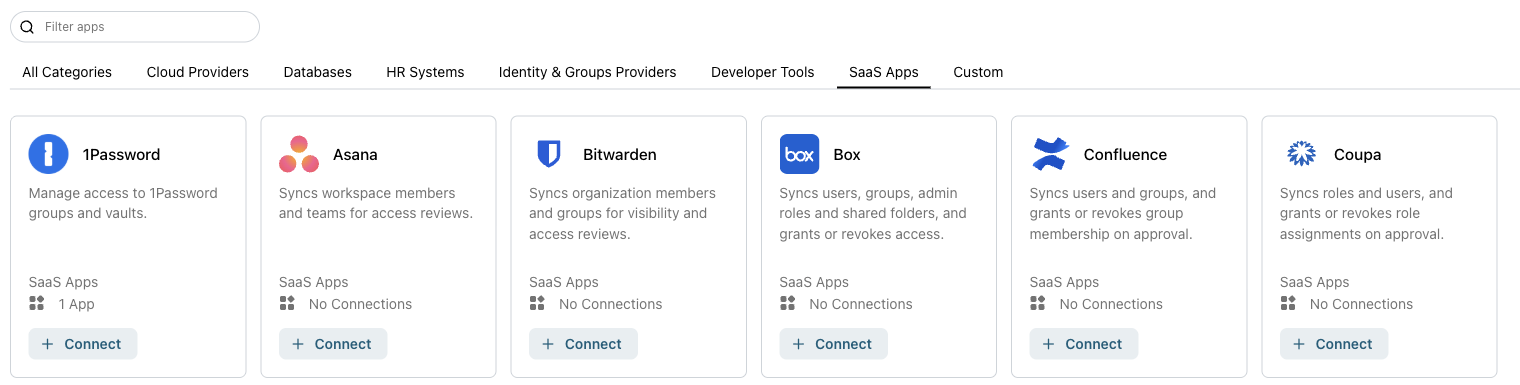Click 'Manage access to 1Password groups' description
The width and height of the screenshot is (1520, 385).
coord(123,203)
